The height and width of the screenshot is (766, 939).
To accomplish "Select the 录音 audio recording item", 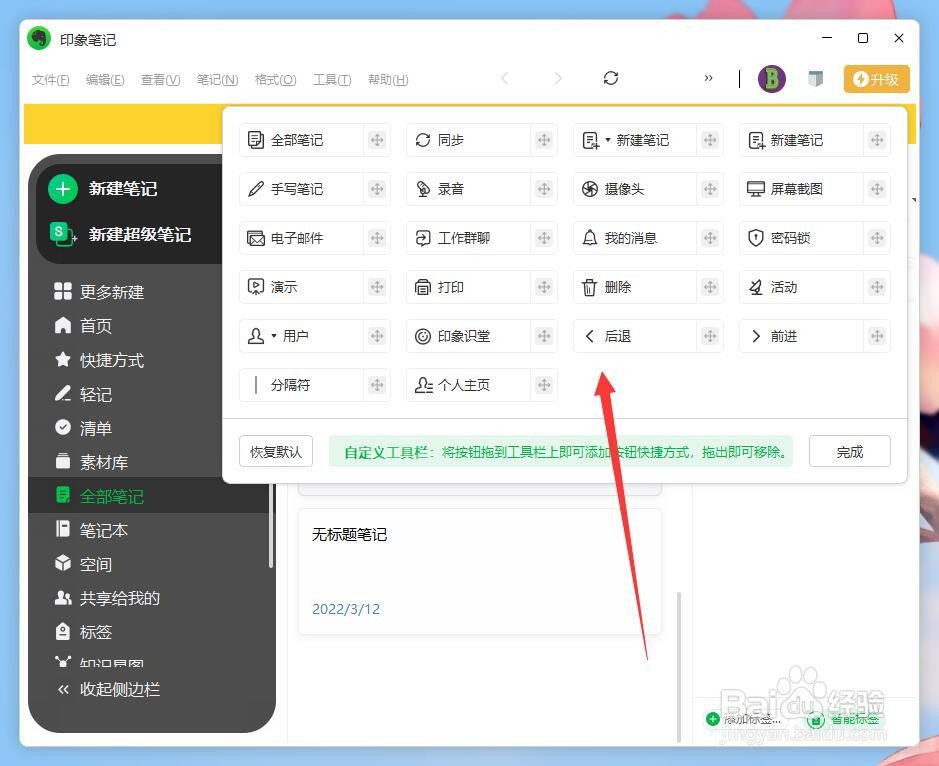I will [x=481, y=189].
